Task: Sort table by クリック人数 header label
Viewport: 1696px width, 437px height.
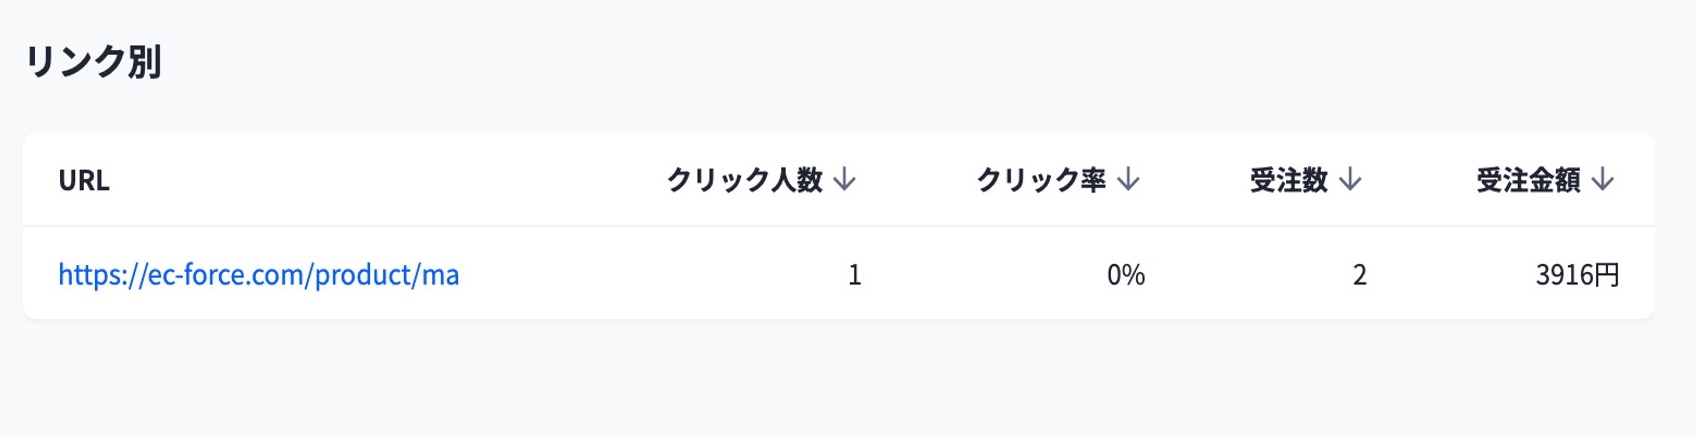Action: 744,180
